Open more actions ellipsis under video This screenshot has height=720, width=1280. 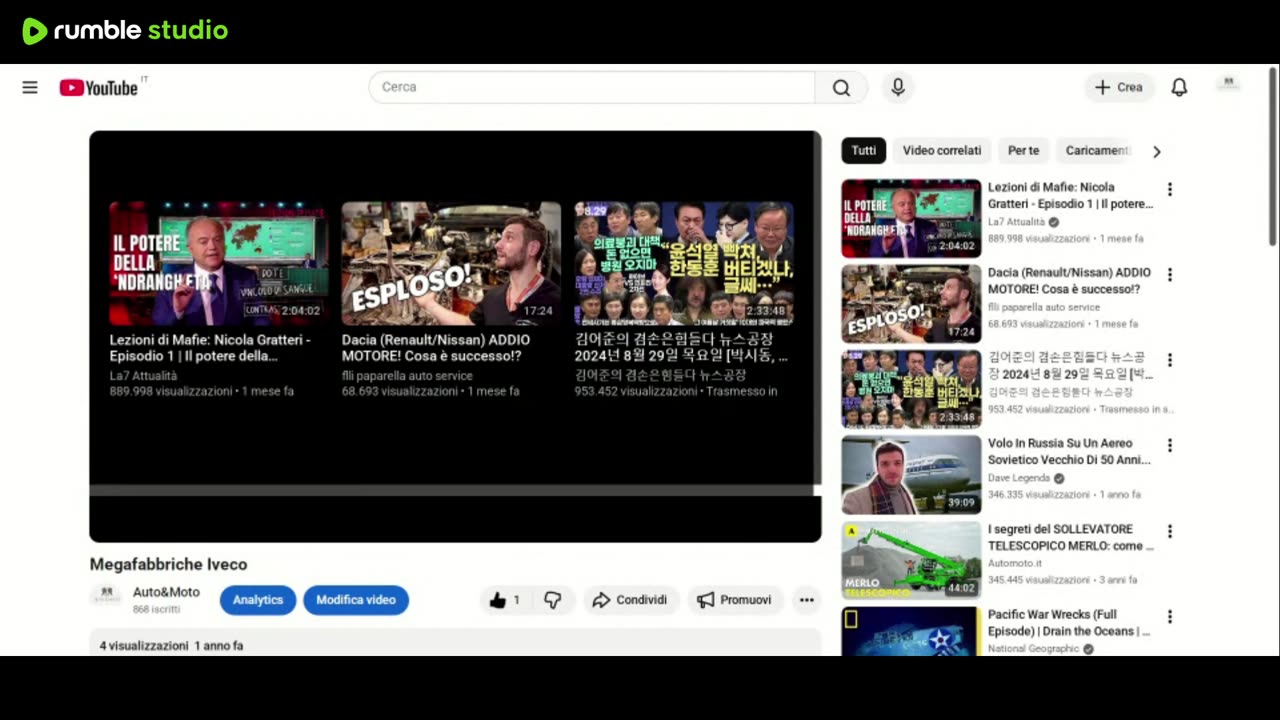coord(806,600)
